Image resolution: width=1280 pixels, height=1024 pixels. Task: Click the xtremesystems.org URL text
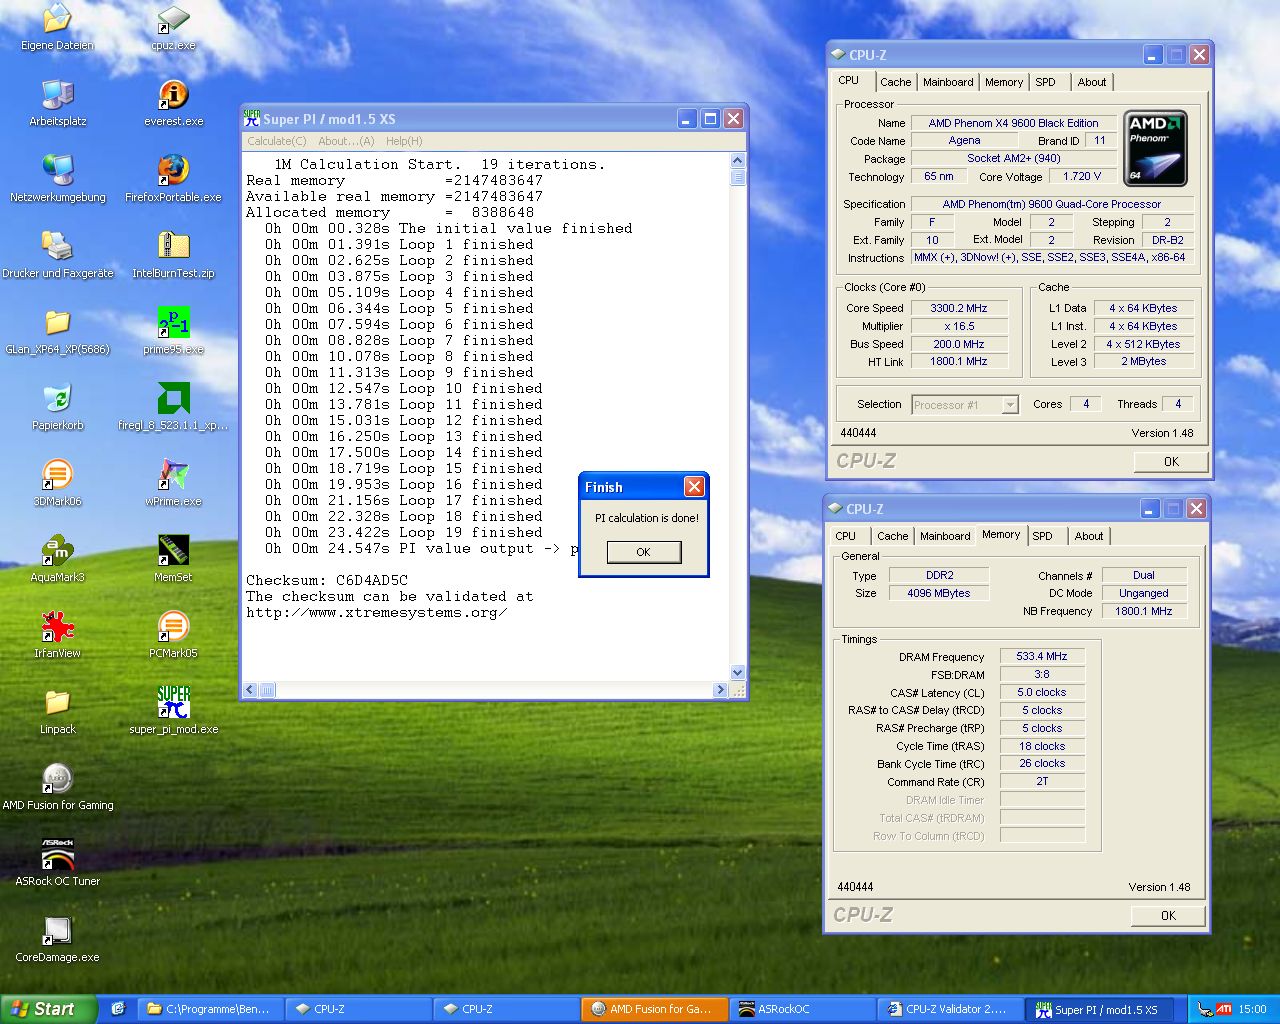376,612
